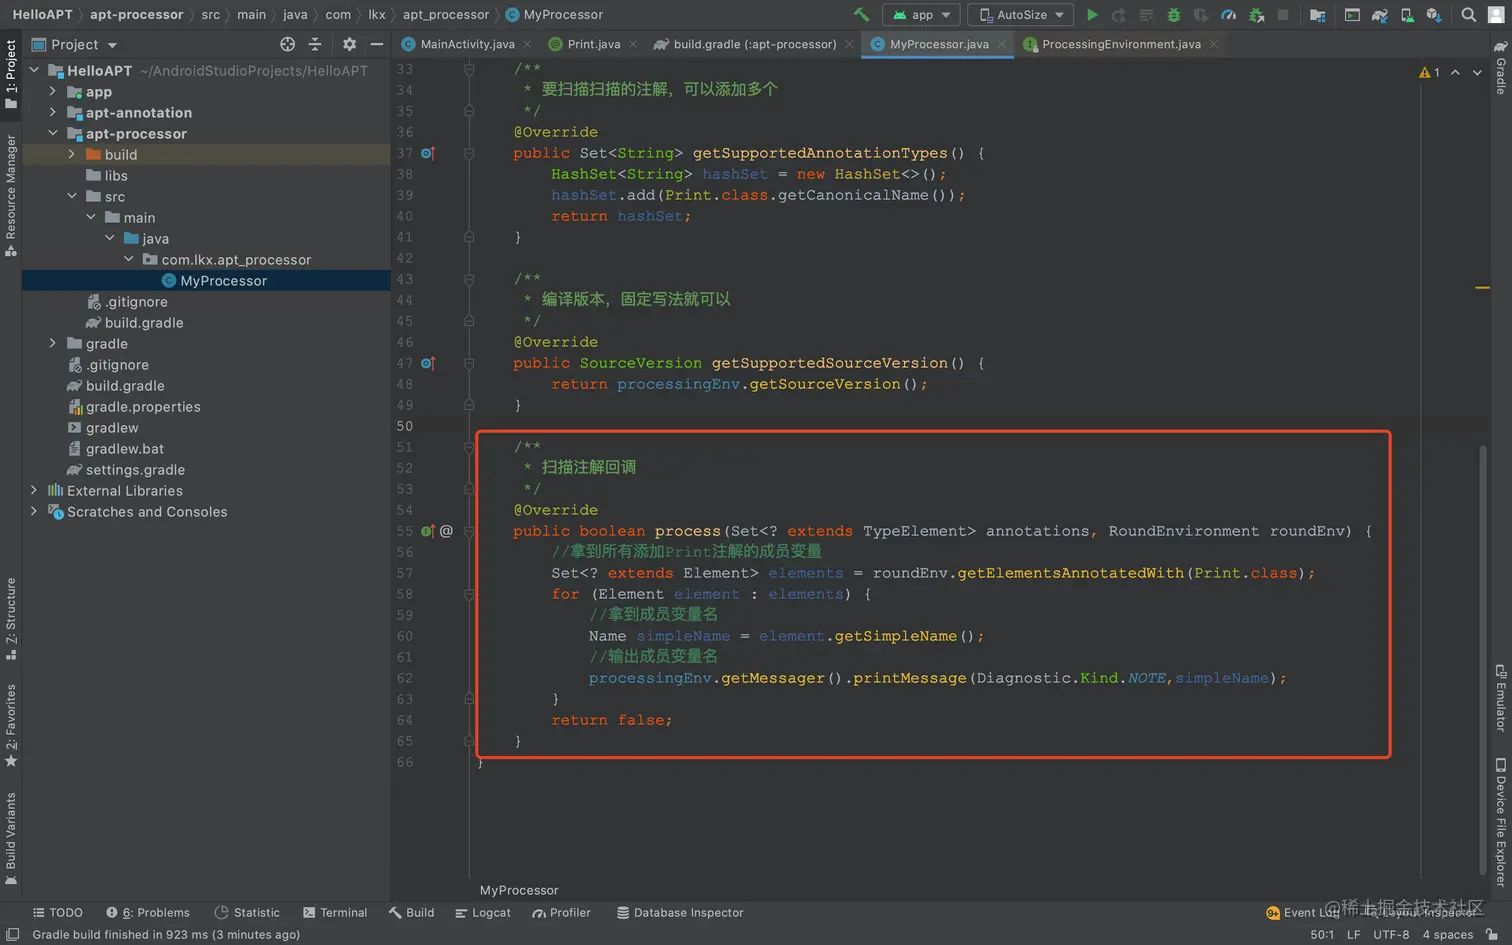Image resolution: width=1512 pixels, height=945 pixels.
Task: Run the app using the green play icon
Action: (1093, 15)
